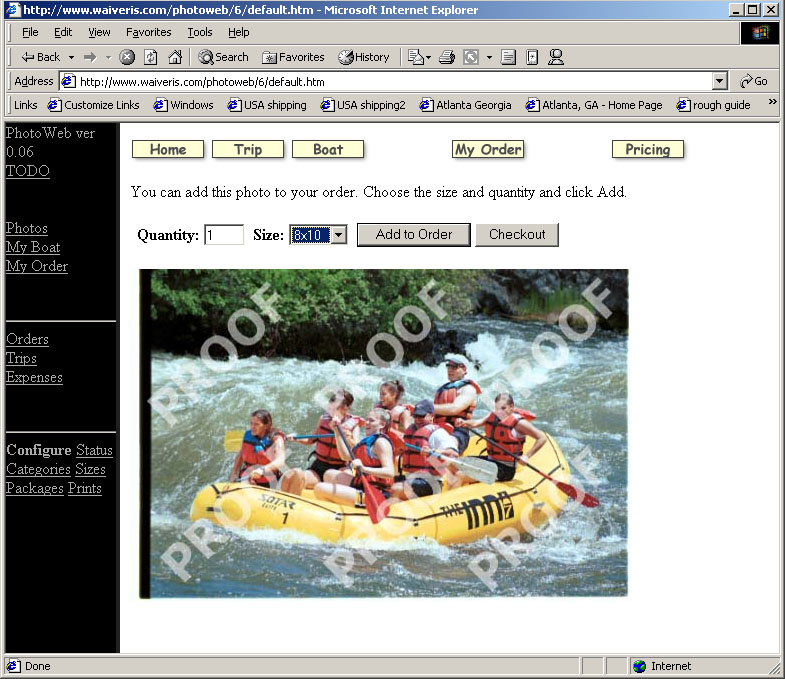
Task: Go to the Home page icon
Action: (x=175, y=57)
